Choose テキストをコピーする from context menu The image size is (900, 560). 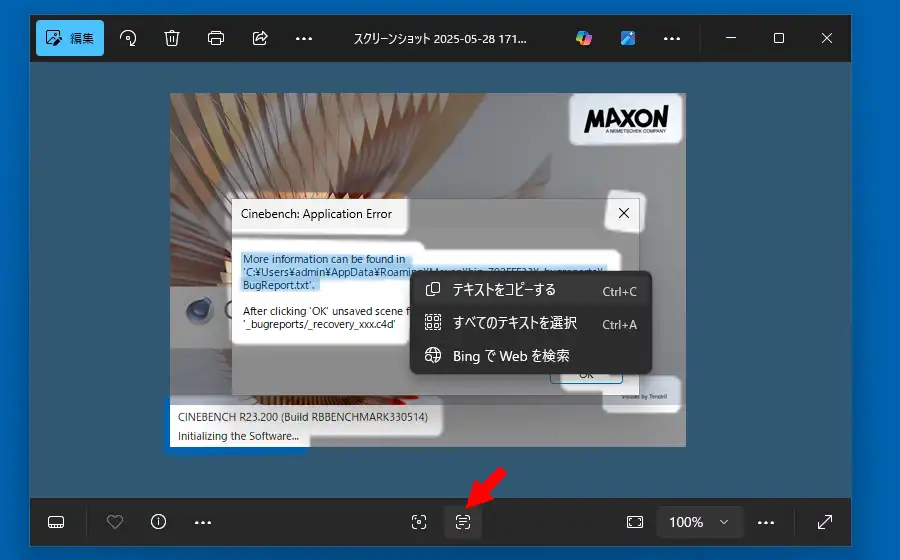531,290
